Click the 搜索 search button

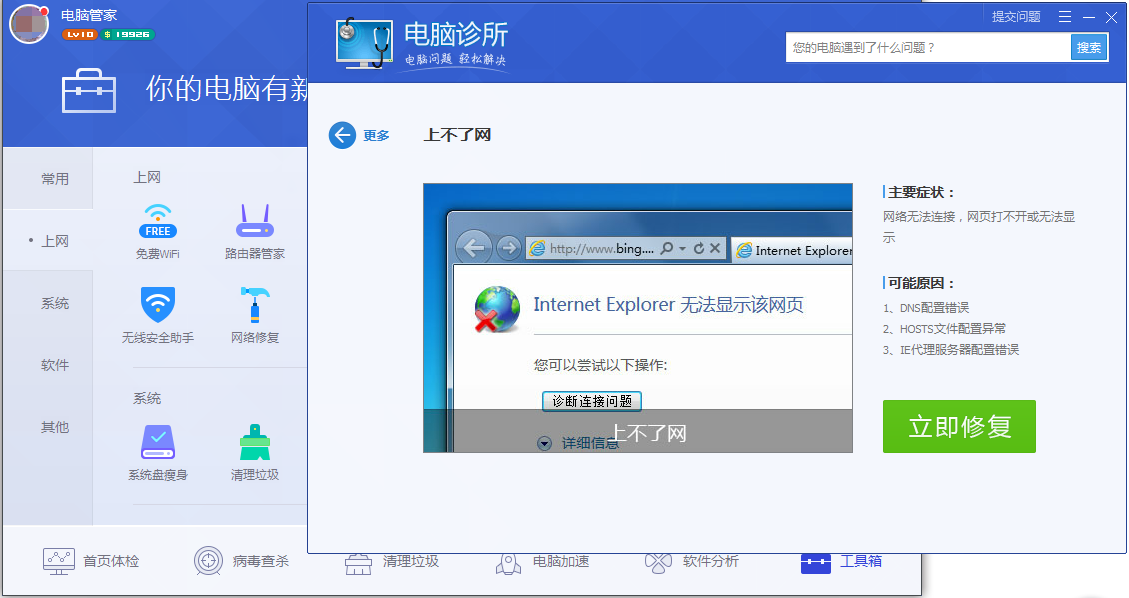click(x=1089, y=47)
